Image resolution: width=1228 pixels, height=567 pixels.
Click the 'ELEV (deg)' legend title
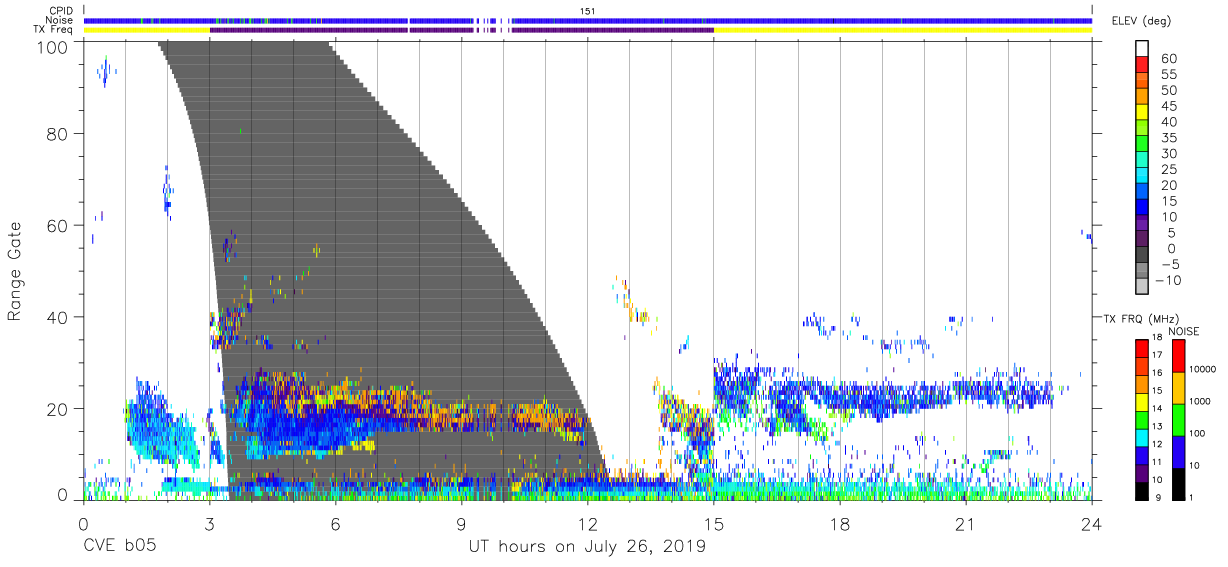tap(1143, 21)
